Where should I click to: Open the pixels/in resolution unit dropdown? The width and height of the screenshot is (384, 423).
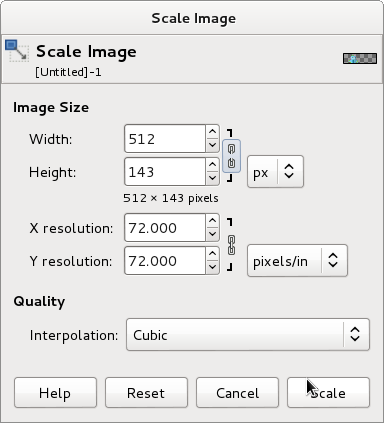click(x=297, y=261)
